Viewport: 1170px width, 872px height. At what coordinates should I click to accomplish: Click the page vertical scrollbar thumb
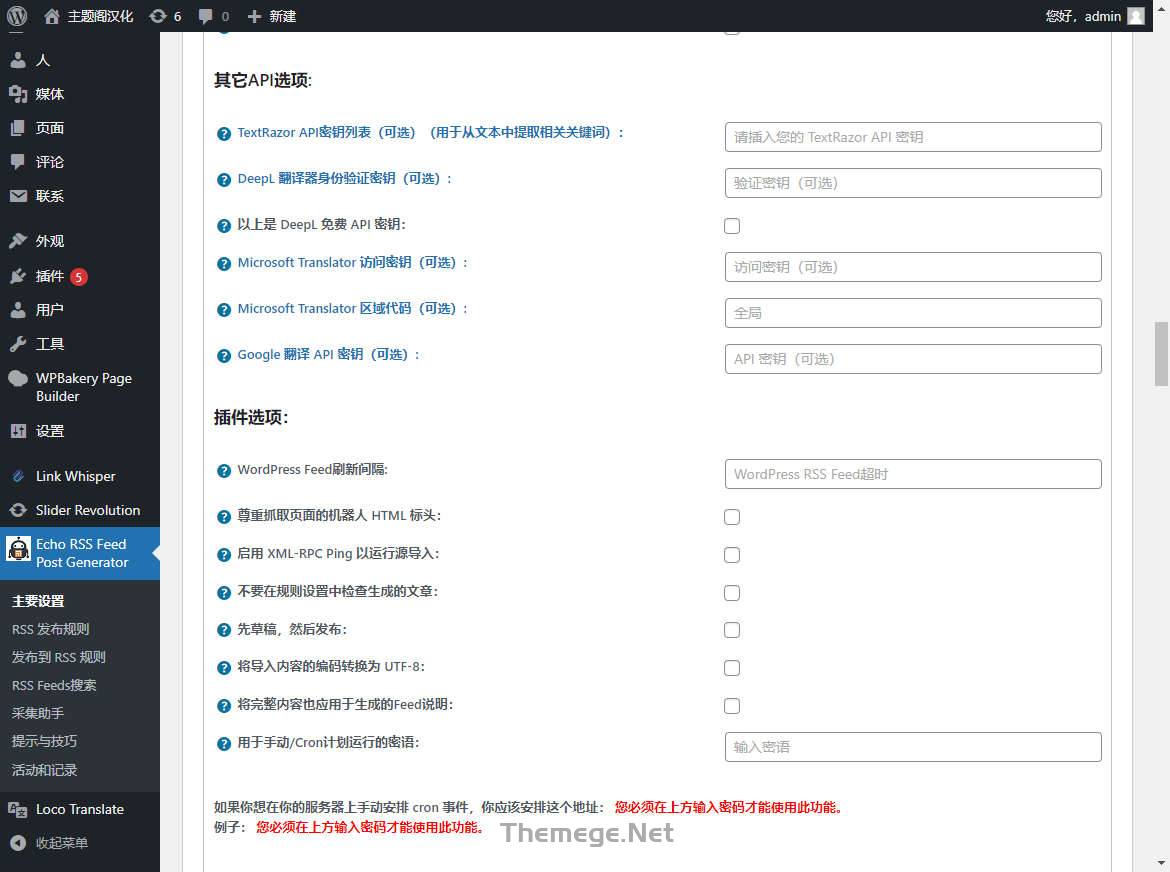[x=1161, y=354]
